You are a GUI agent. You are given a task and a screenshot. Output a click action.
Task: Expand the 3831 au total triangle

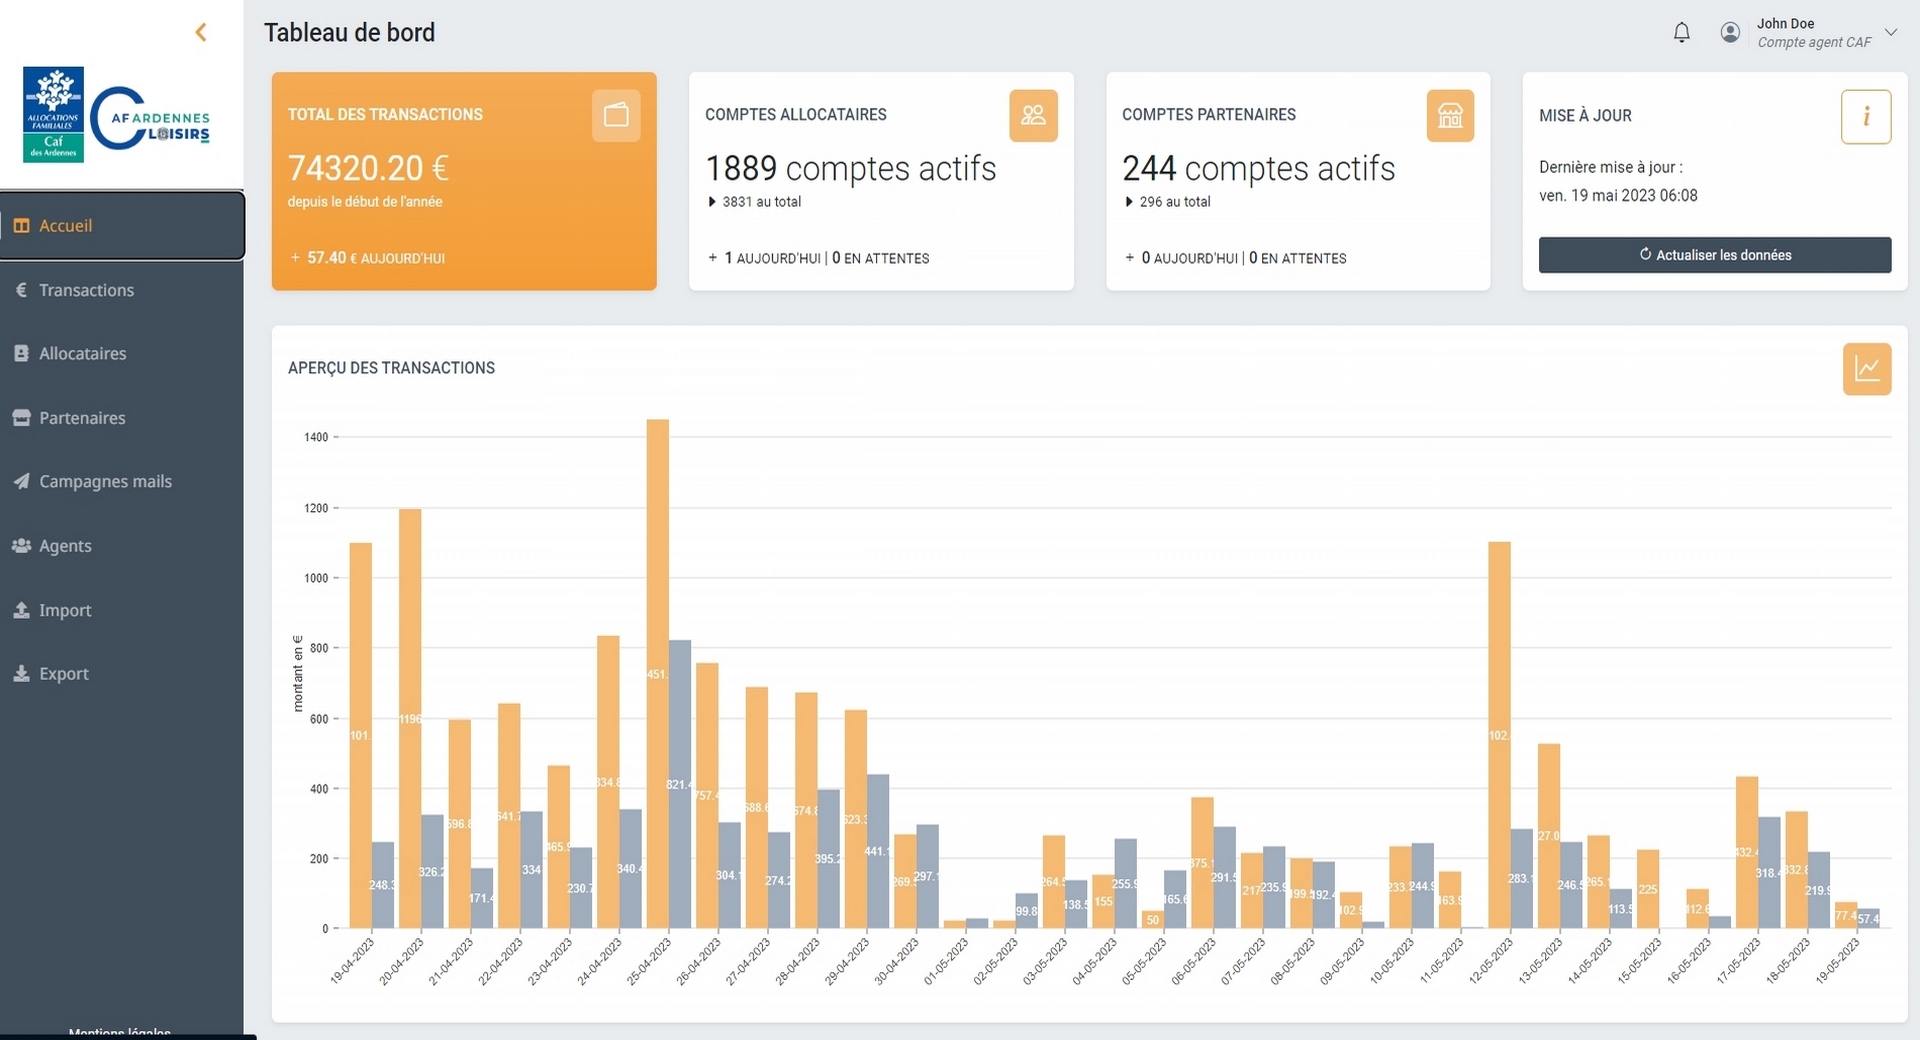[712, 202]
